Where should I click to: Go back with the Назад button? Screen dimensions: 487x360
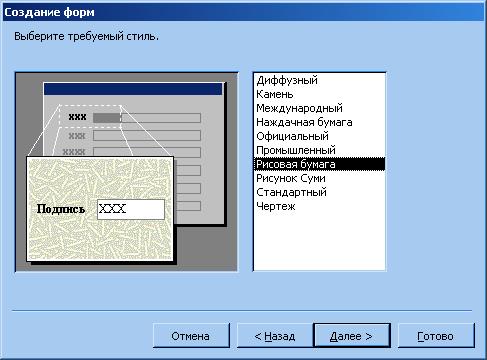275,336
